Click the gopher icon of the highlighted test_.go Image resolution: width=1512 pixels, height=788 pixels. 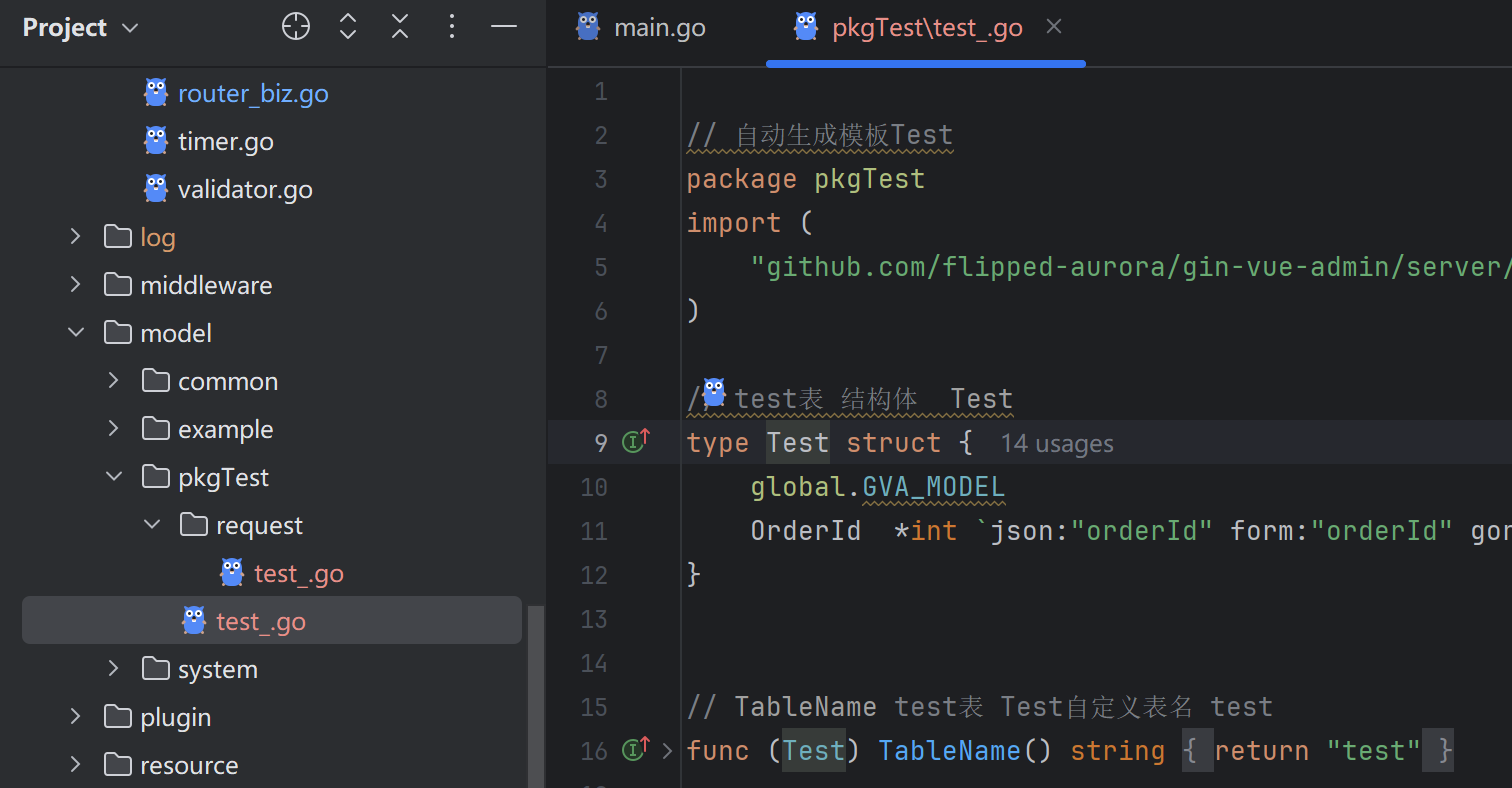pos(194,621)
